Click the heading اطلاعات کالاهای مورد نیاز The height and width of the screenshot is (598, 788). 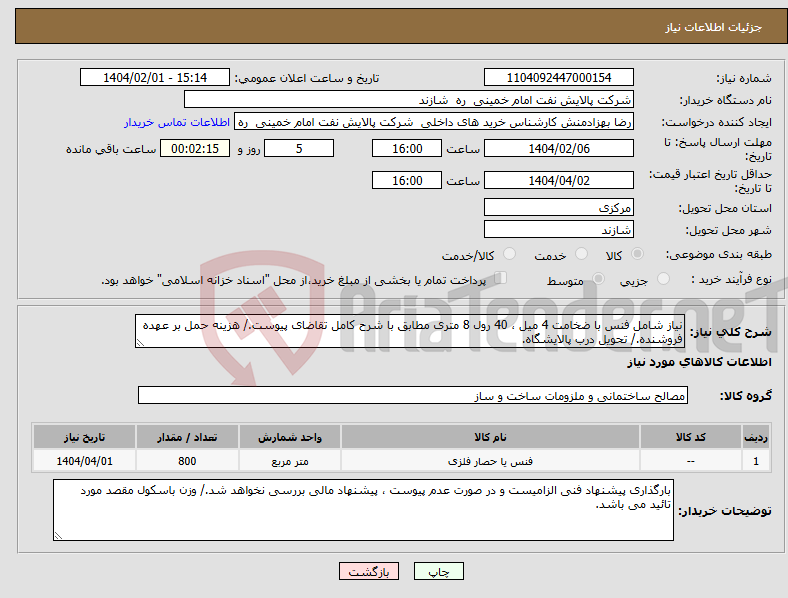tap(699, 362)
